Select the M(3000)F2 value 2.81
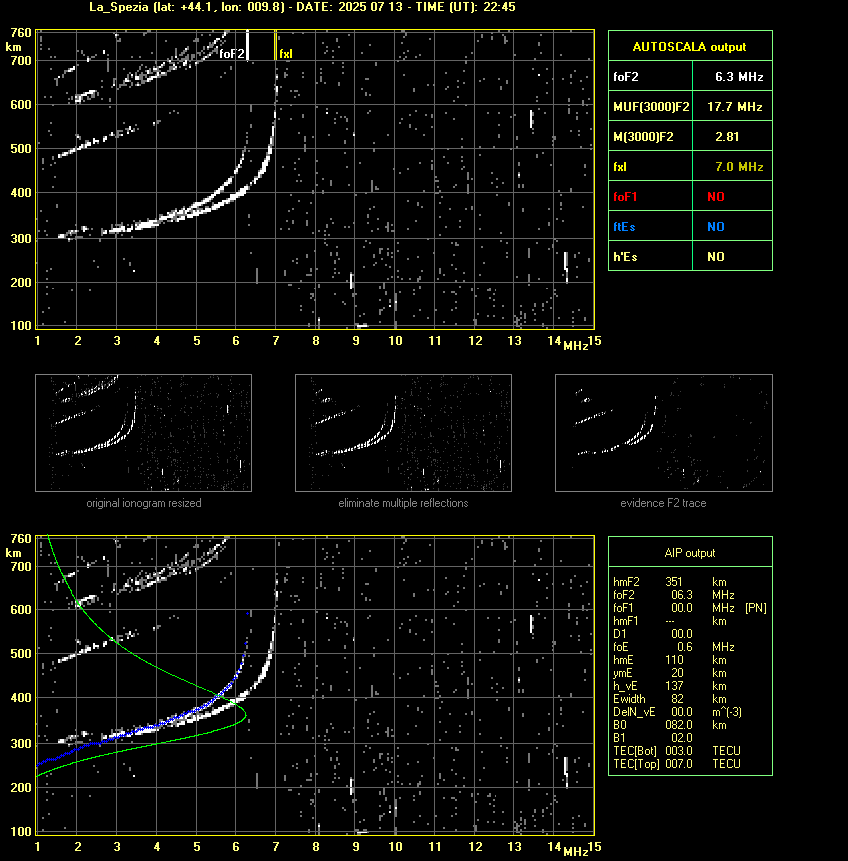 (x=727, y=137)
